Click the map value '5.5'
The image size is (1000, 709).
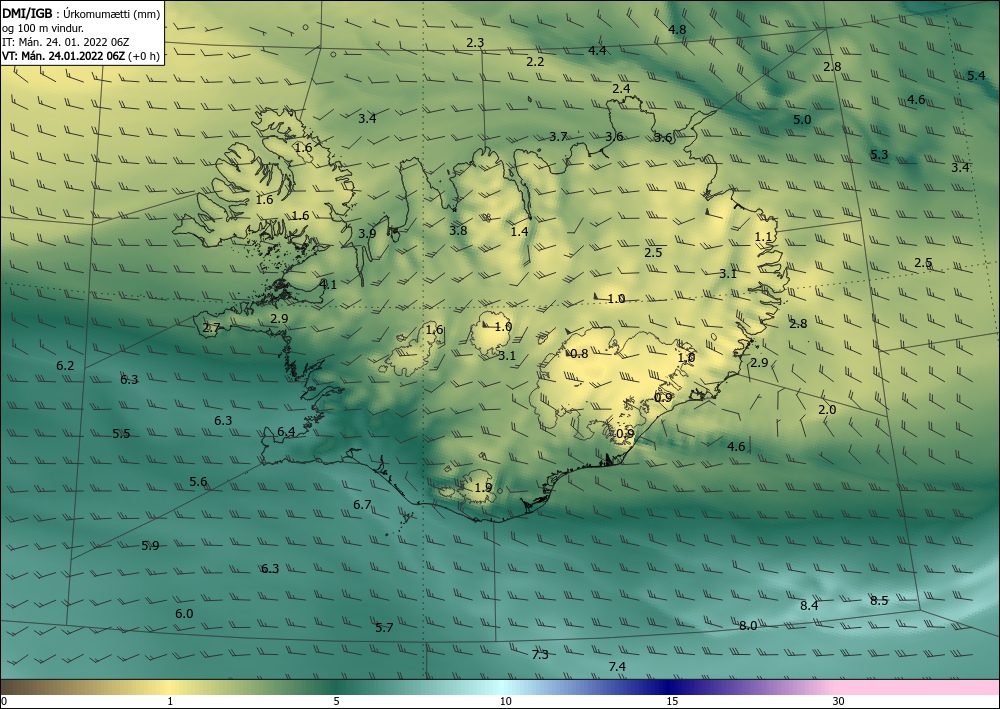point(121,434)
